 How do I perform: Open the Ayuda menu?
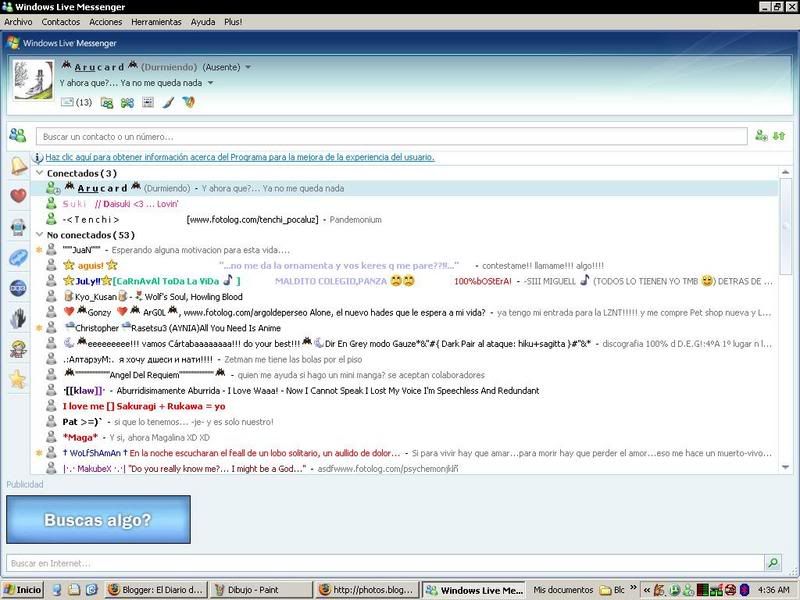(x=203, y=22)
